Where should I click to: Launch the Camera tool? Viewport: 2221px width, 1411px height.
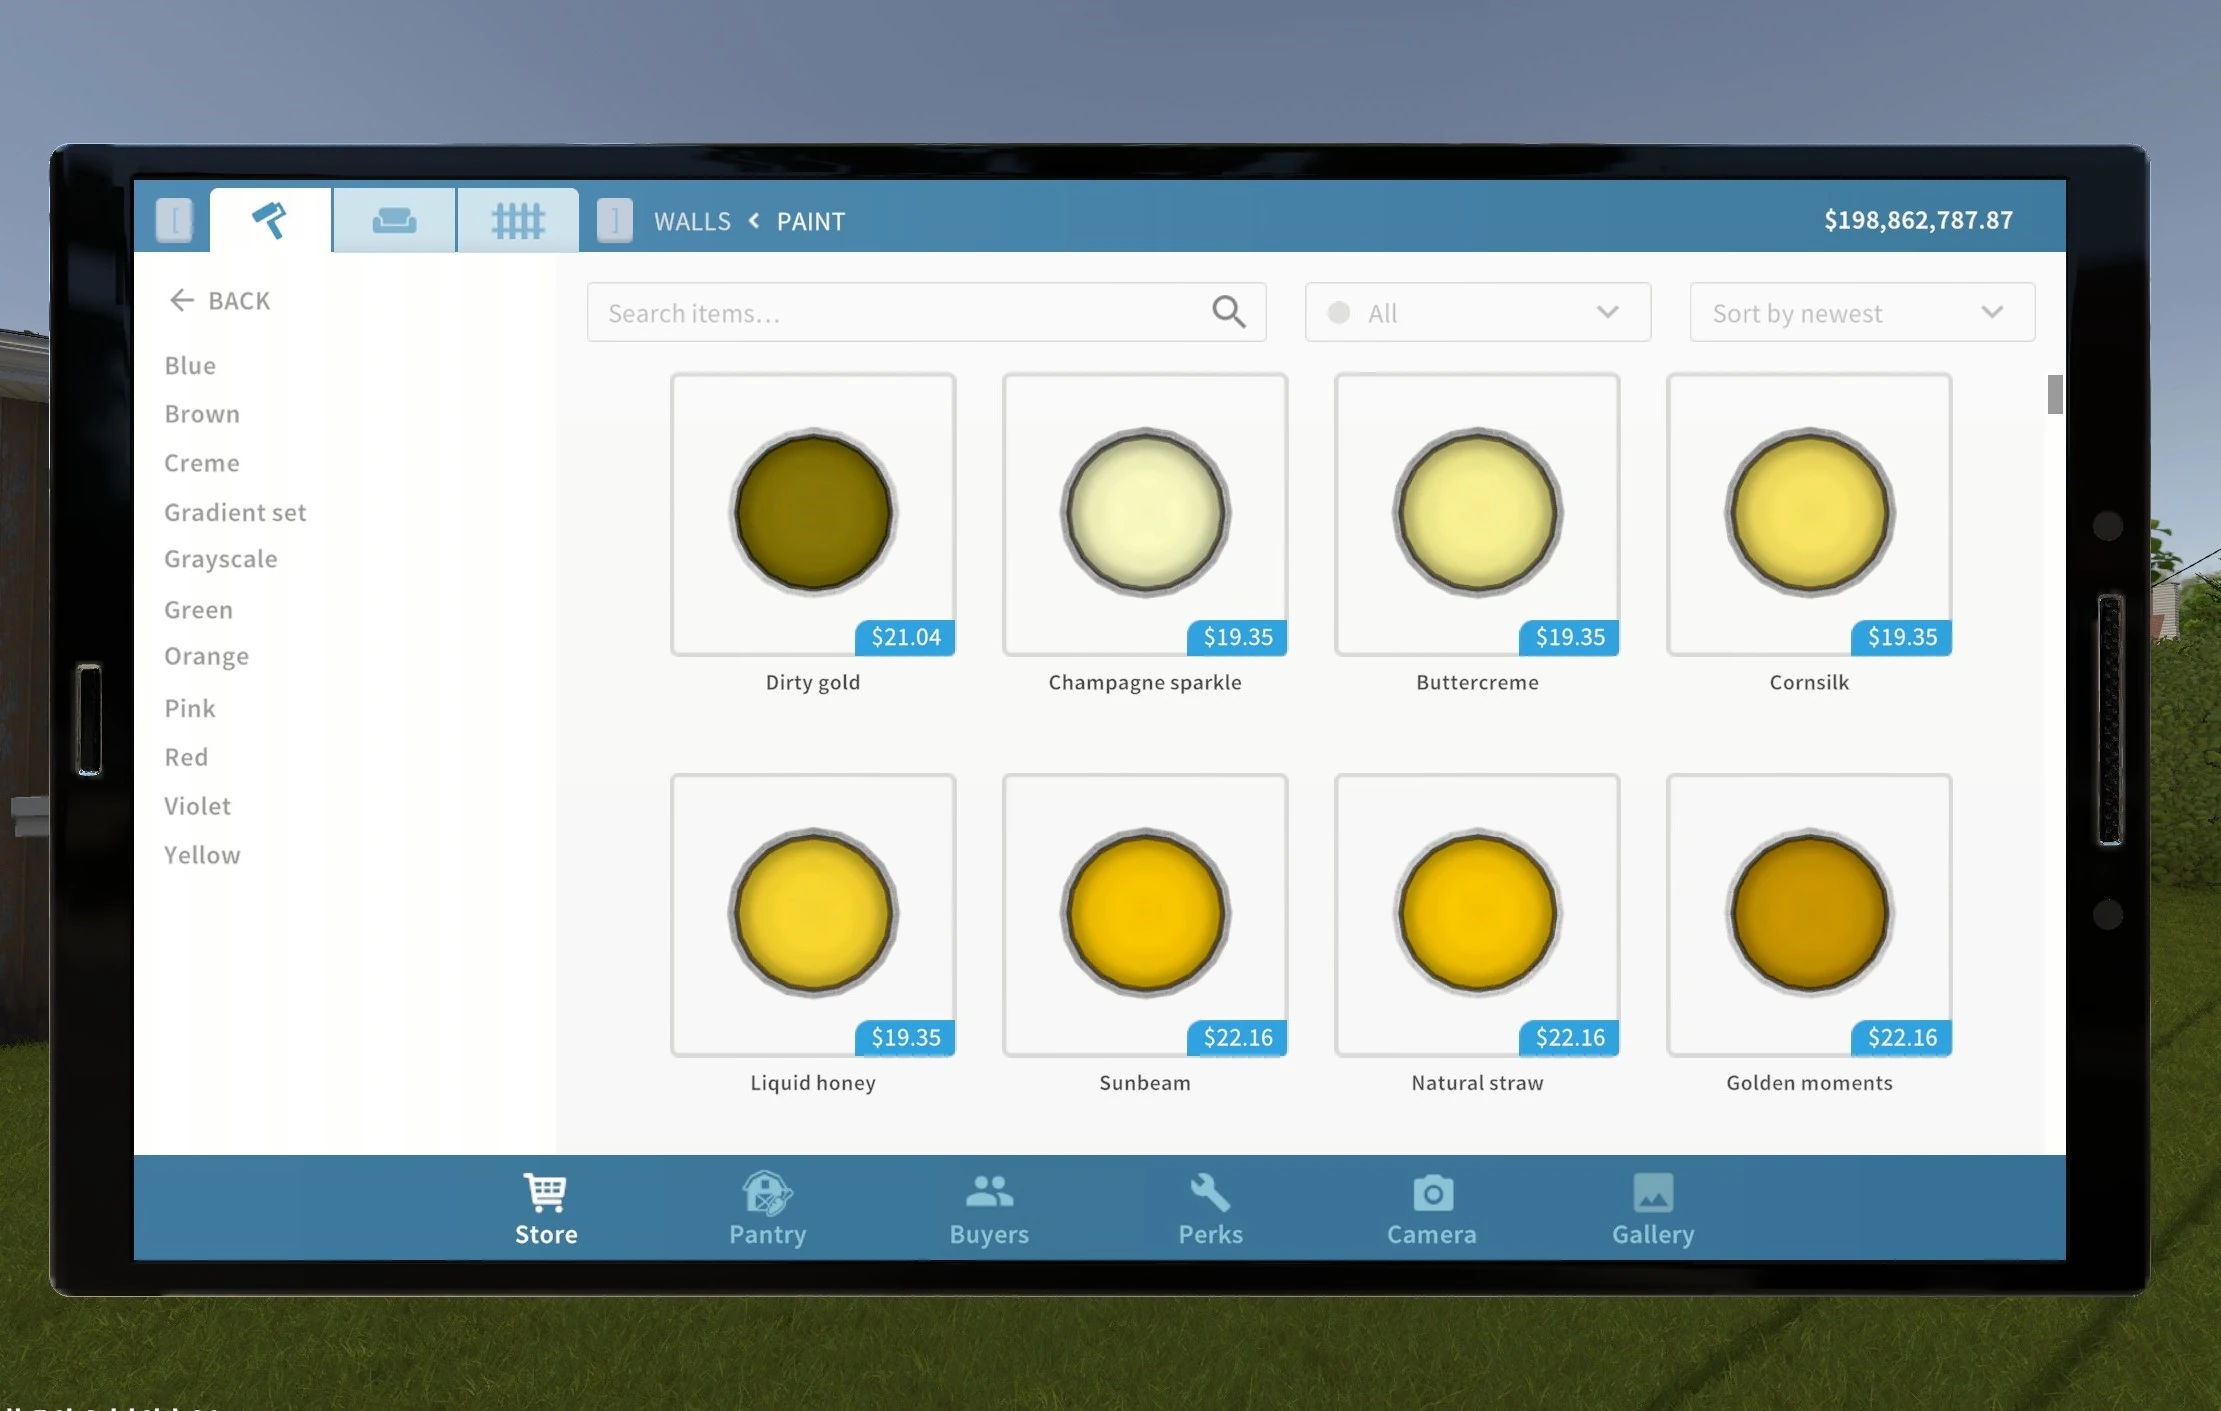1431,1209
